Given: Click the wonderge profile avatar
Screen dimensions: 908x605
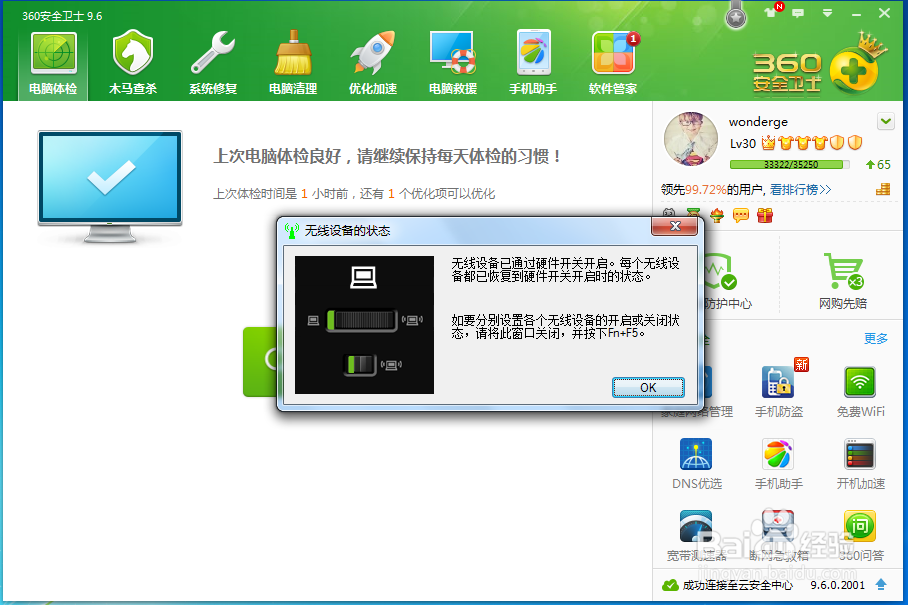Looking at the screenshot, I should [x=691, y=139].
